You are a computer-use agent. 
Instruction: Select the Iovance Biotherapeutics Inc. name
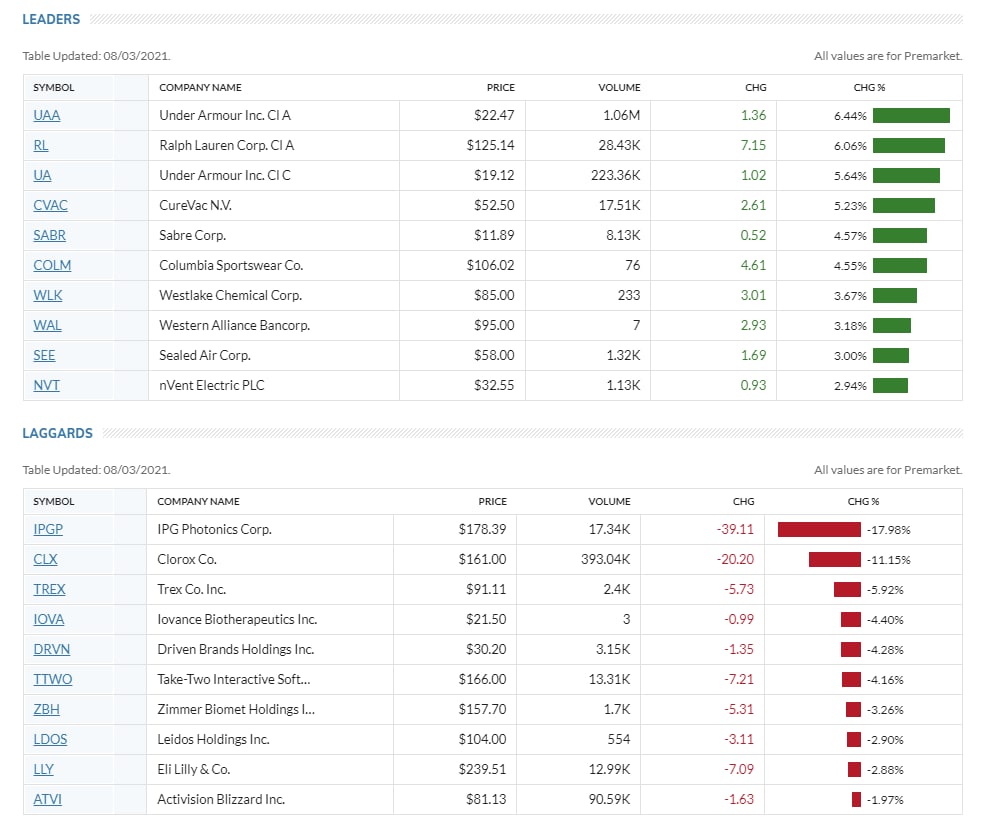pos(237,620)
